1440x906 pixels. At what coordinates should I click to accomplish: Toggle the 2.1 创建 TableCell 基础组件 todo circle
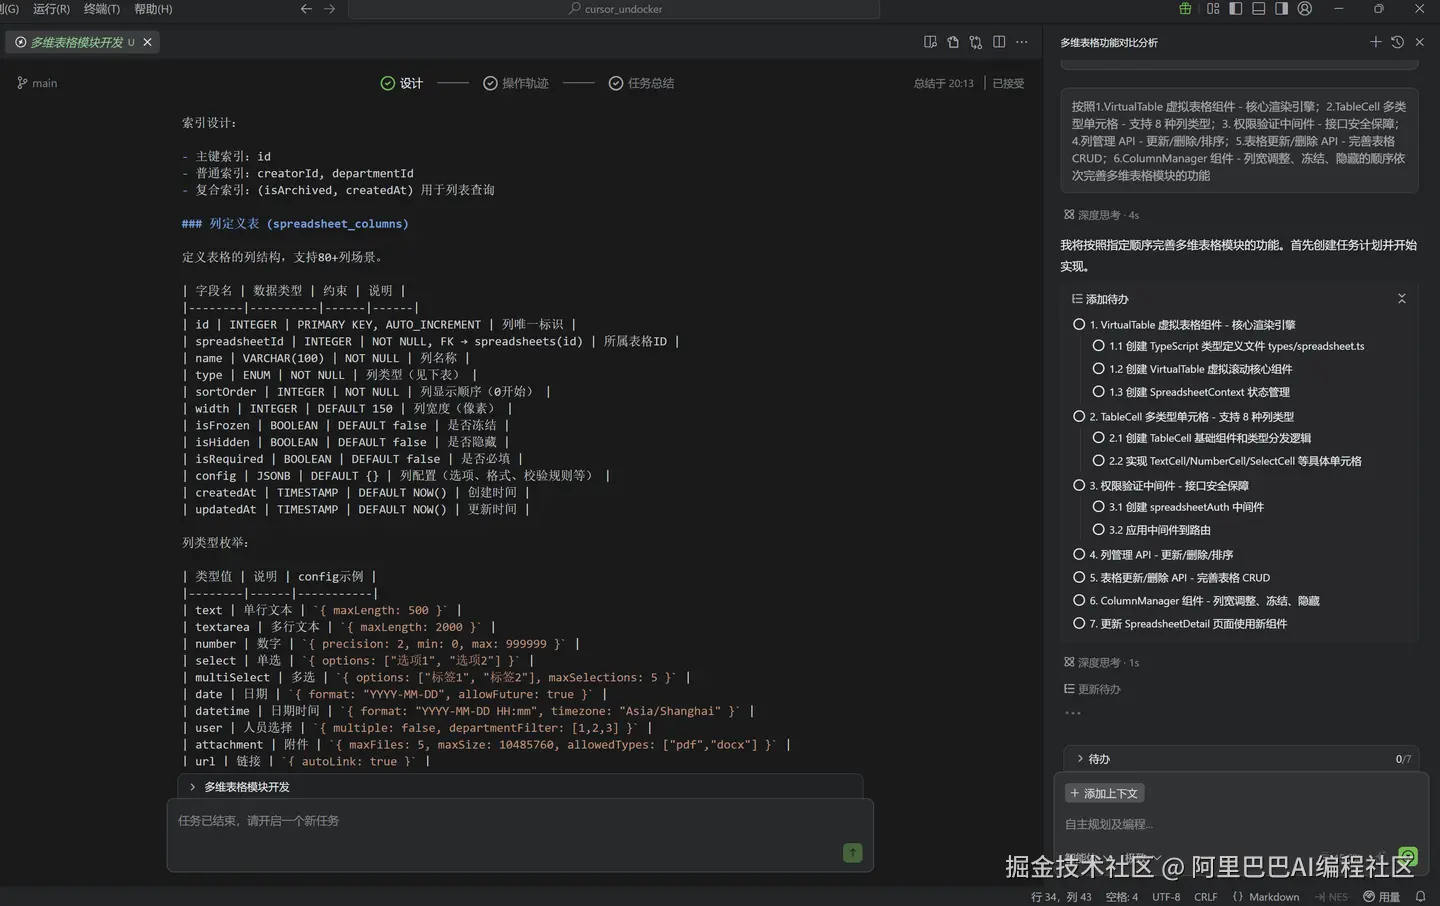(1098, 438)
